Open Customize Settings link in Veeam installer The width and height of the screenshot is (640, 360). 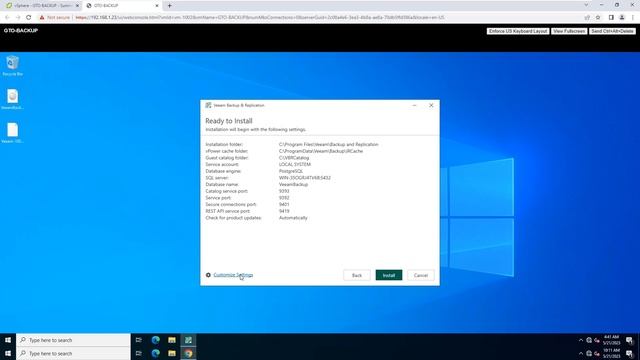tap(233, 275)
